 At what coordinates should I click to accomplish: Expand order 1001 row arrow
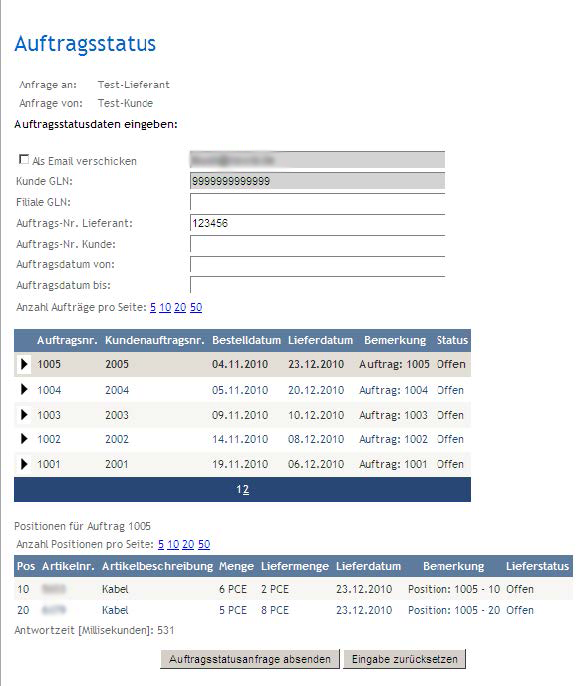24,464
